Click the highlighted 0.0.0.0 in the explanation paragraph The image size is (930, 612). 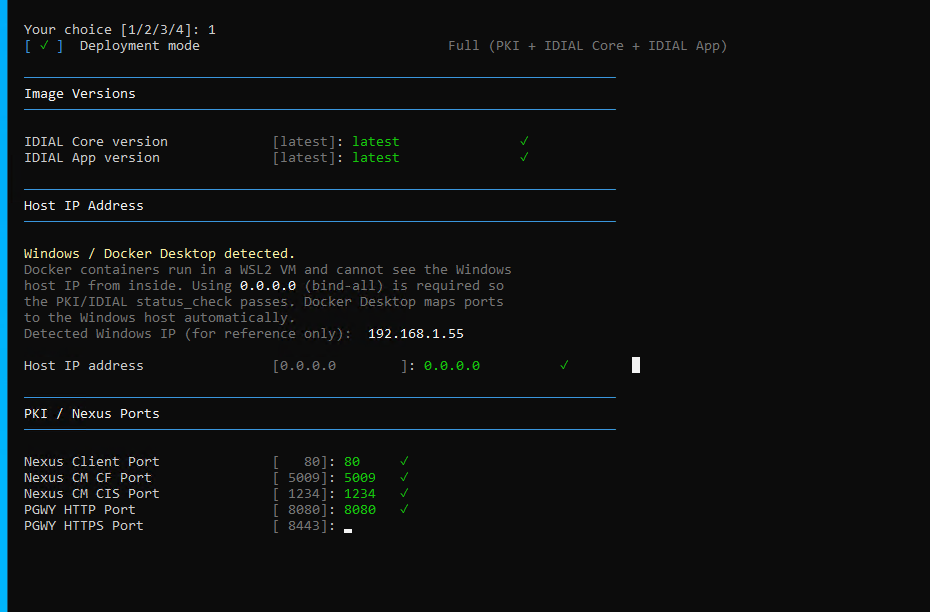click(x=267, y=286)
